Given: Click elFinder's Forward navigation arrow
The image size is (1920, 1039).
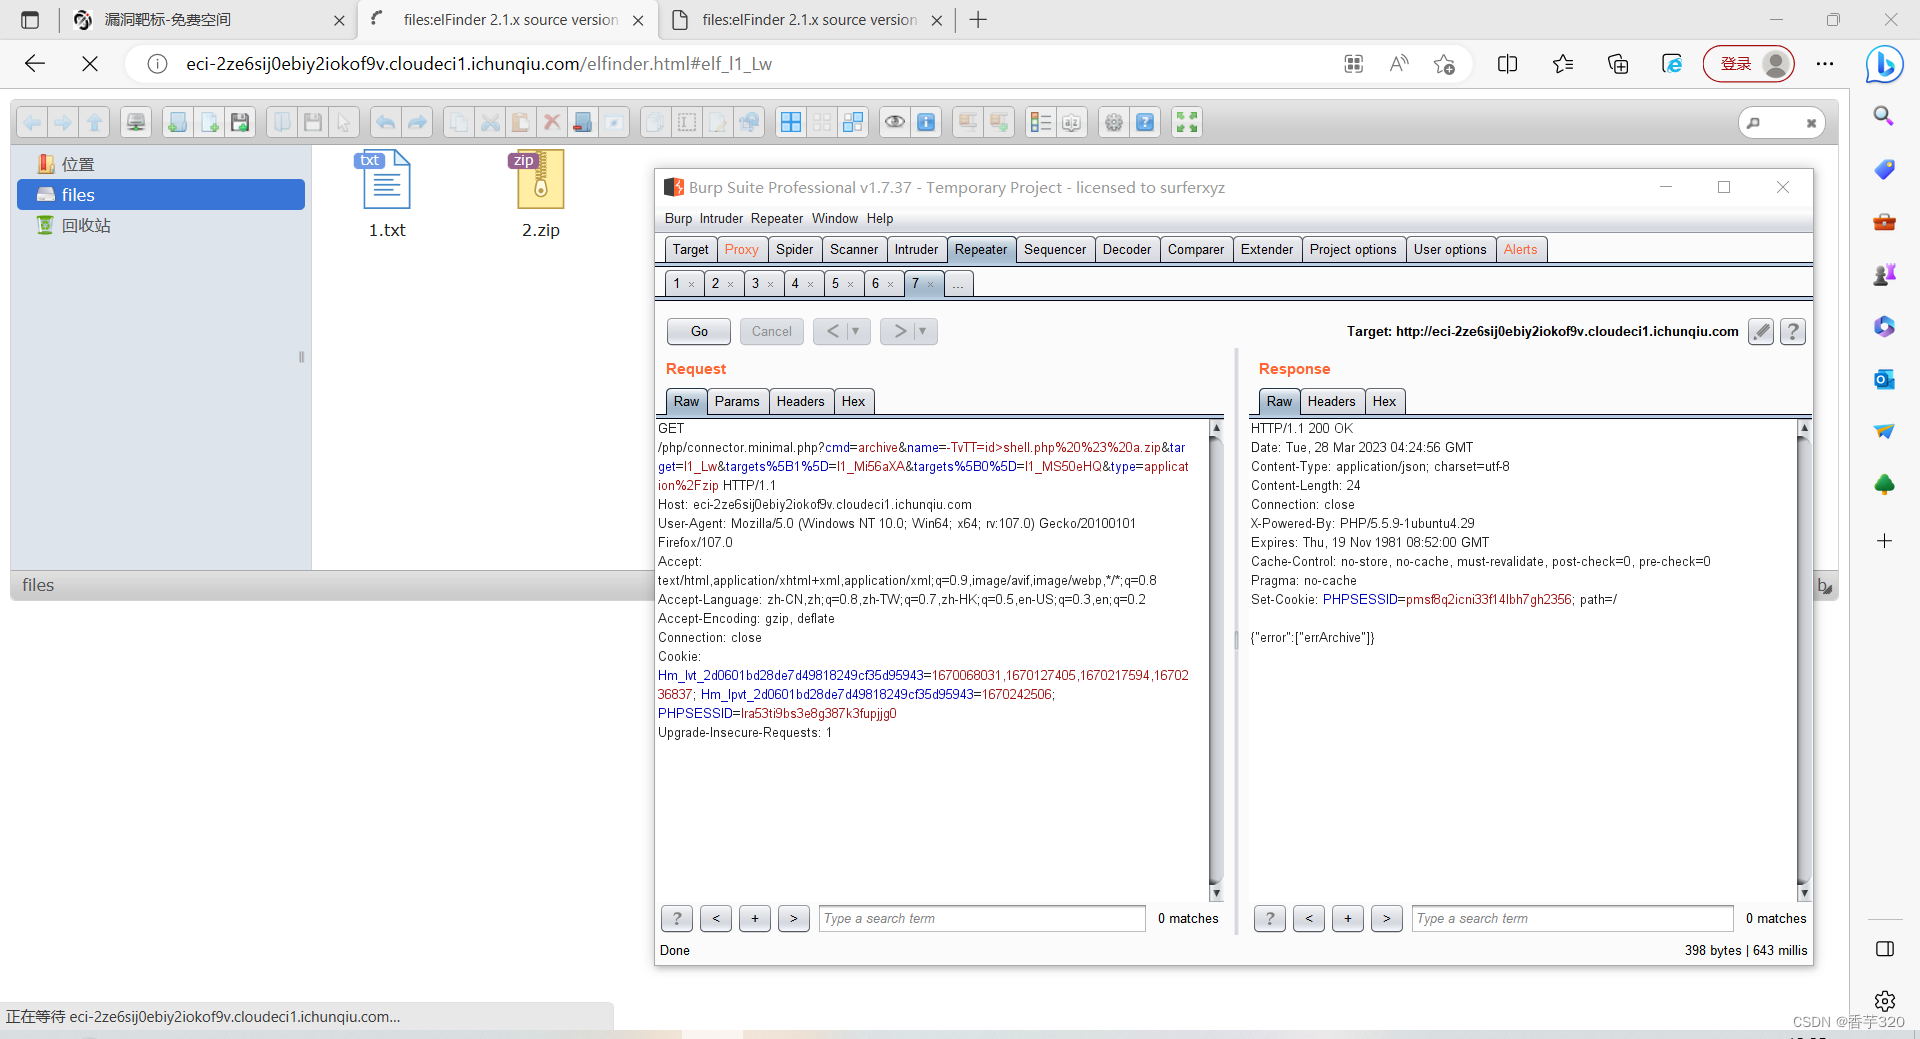Looking at the screenshot, I should click(63, 122).
